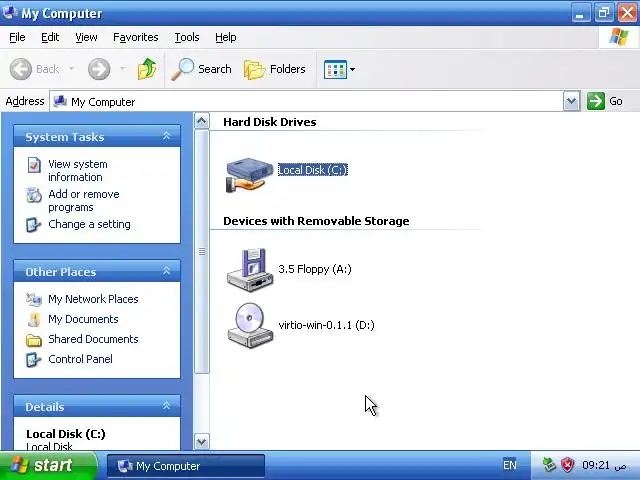Screen dimensions: 640x480
Task: Collapse the Details panel
Action: 167,406
